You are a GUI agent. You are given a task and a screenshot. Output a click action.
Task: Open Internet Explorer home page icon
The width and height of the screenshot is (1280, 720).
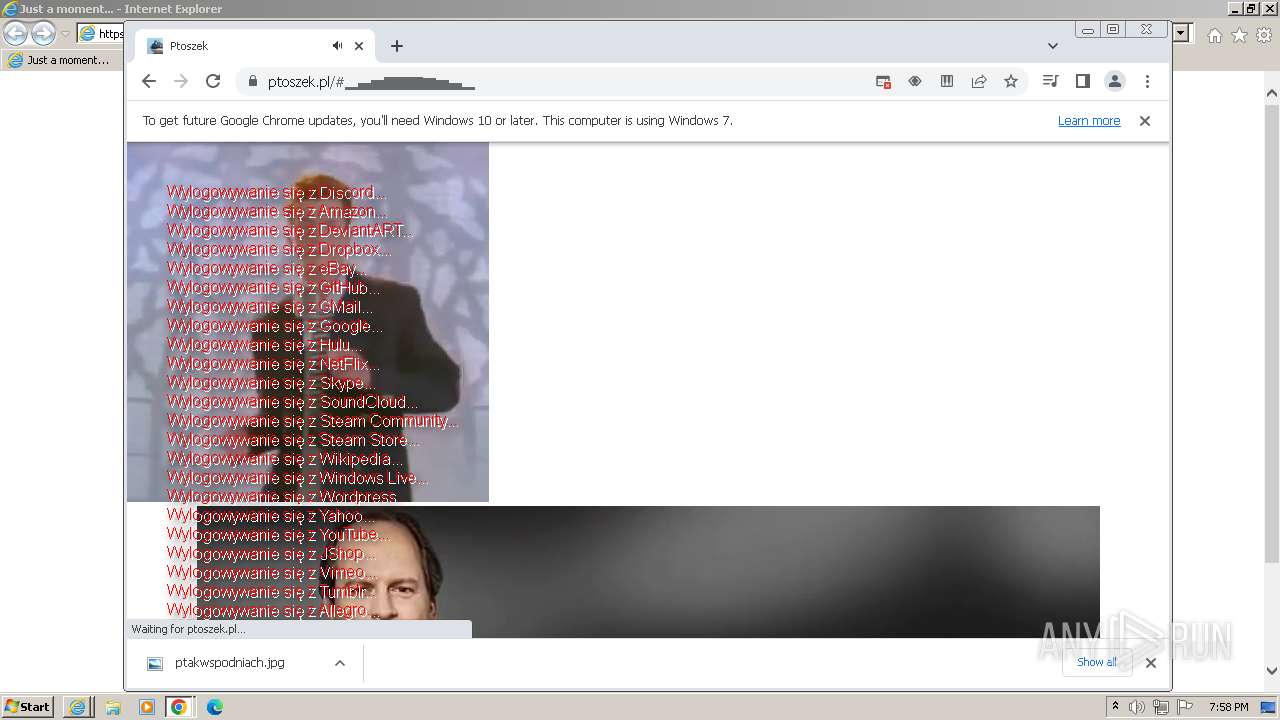tap(1214, 35)
